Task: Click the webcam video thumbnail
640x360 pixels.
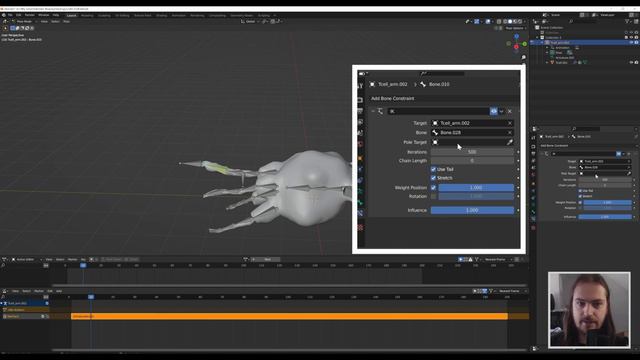Action: (x=589, y=310)
